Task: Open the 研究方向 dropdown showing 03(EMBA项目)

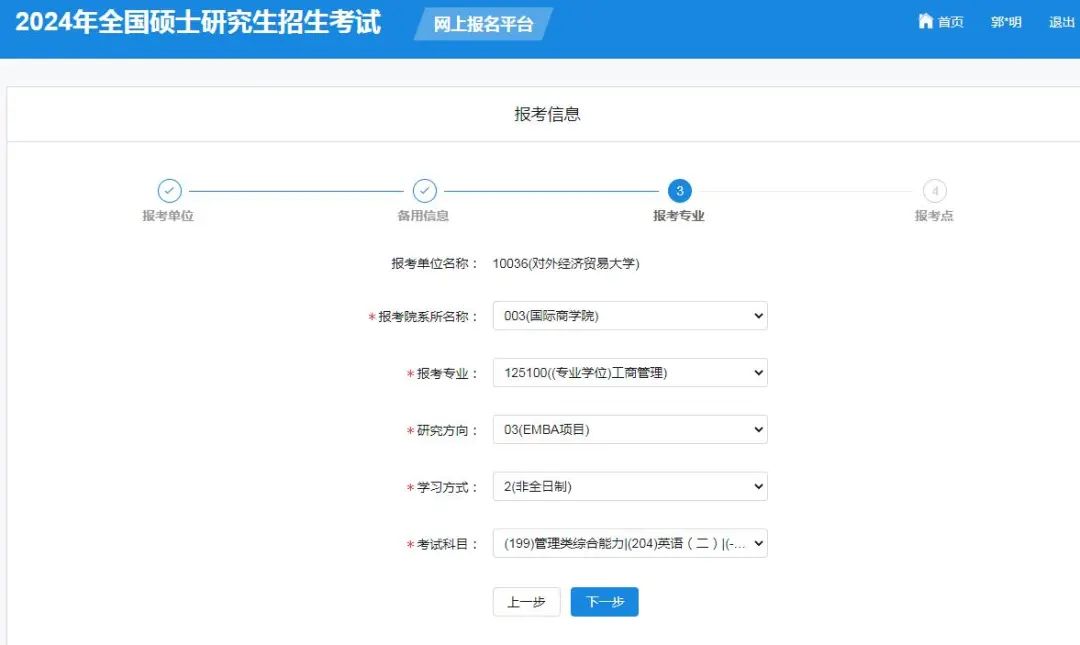Action: point(630,429)
